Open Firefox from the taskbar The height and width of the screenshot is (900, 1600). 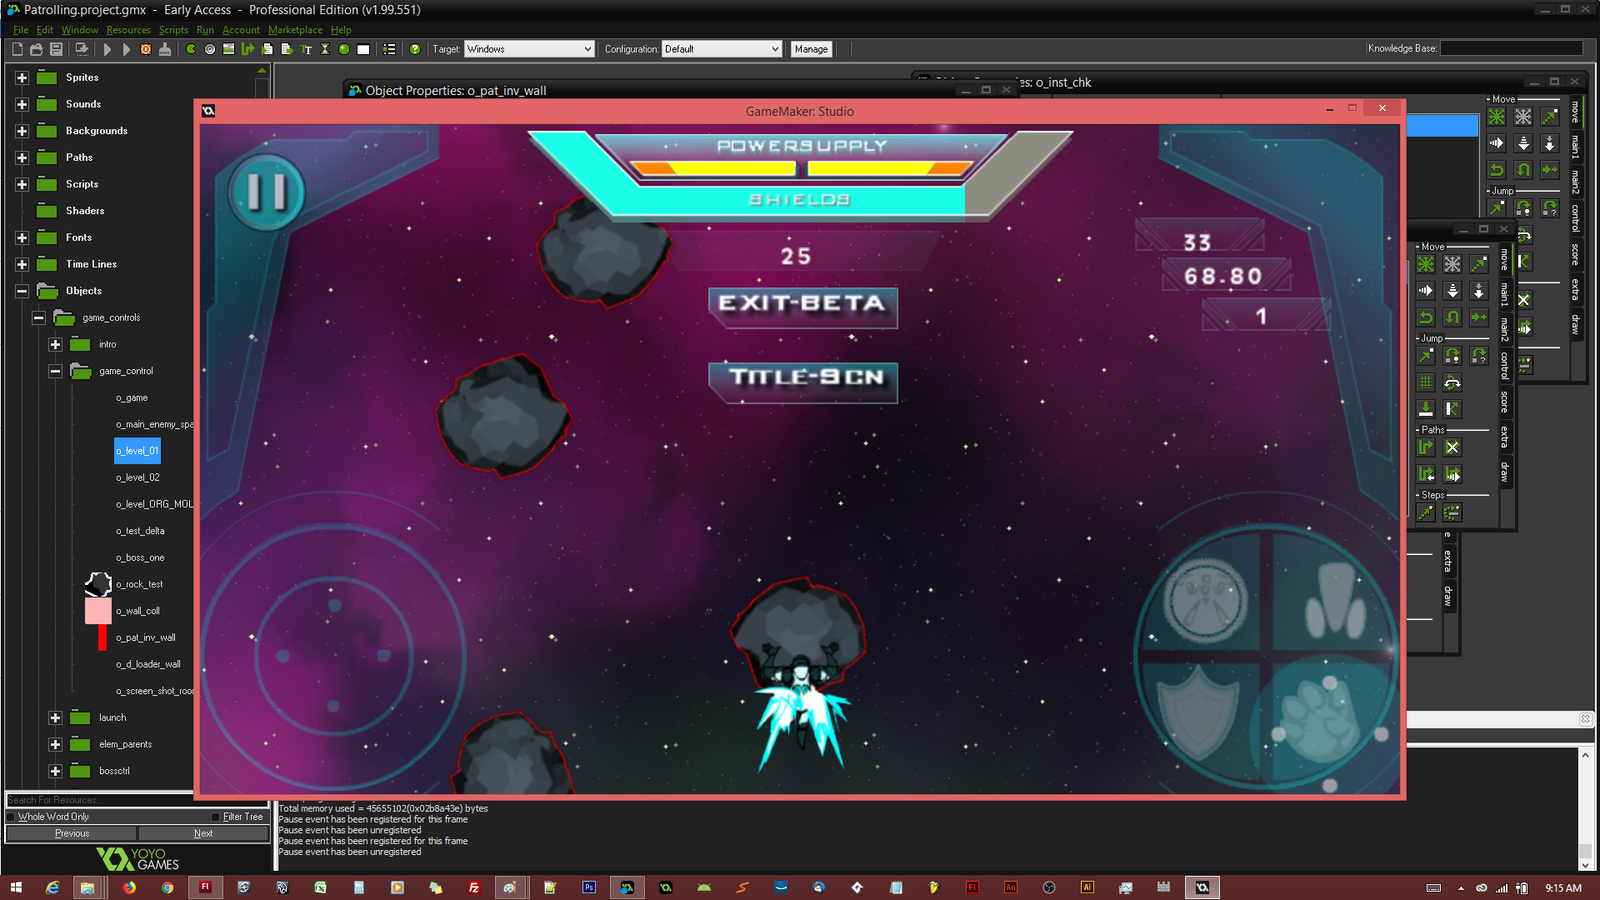click(x=129, y=887)
